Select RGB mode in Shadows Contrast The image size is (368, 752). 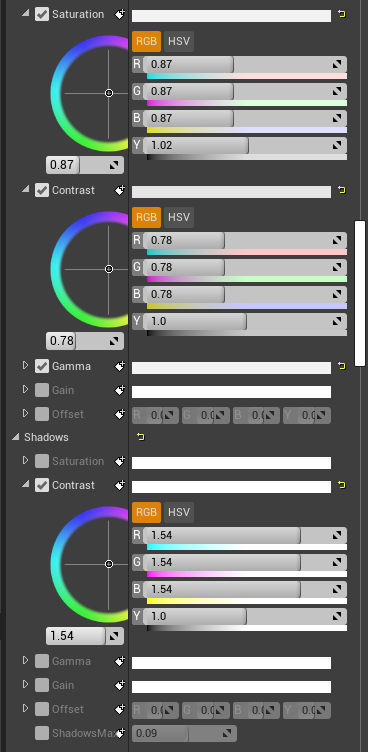point(146,513)
